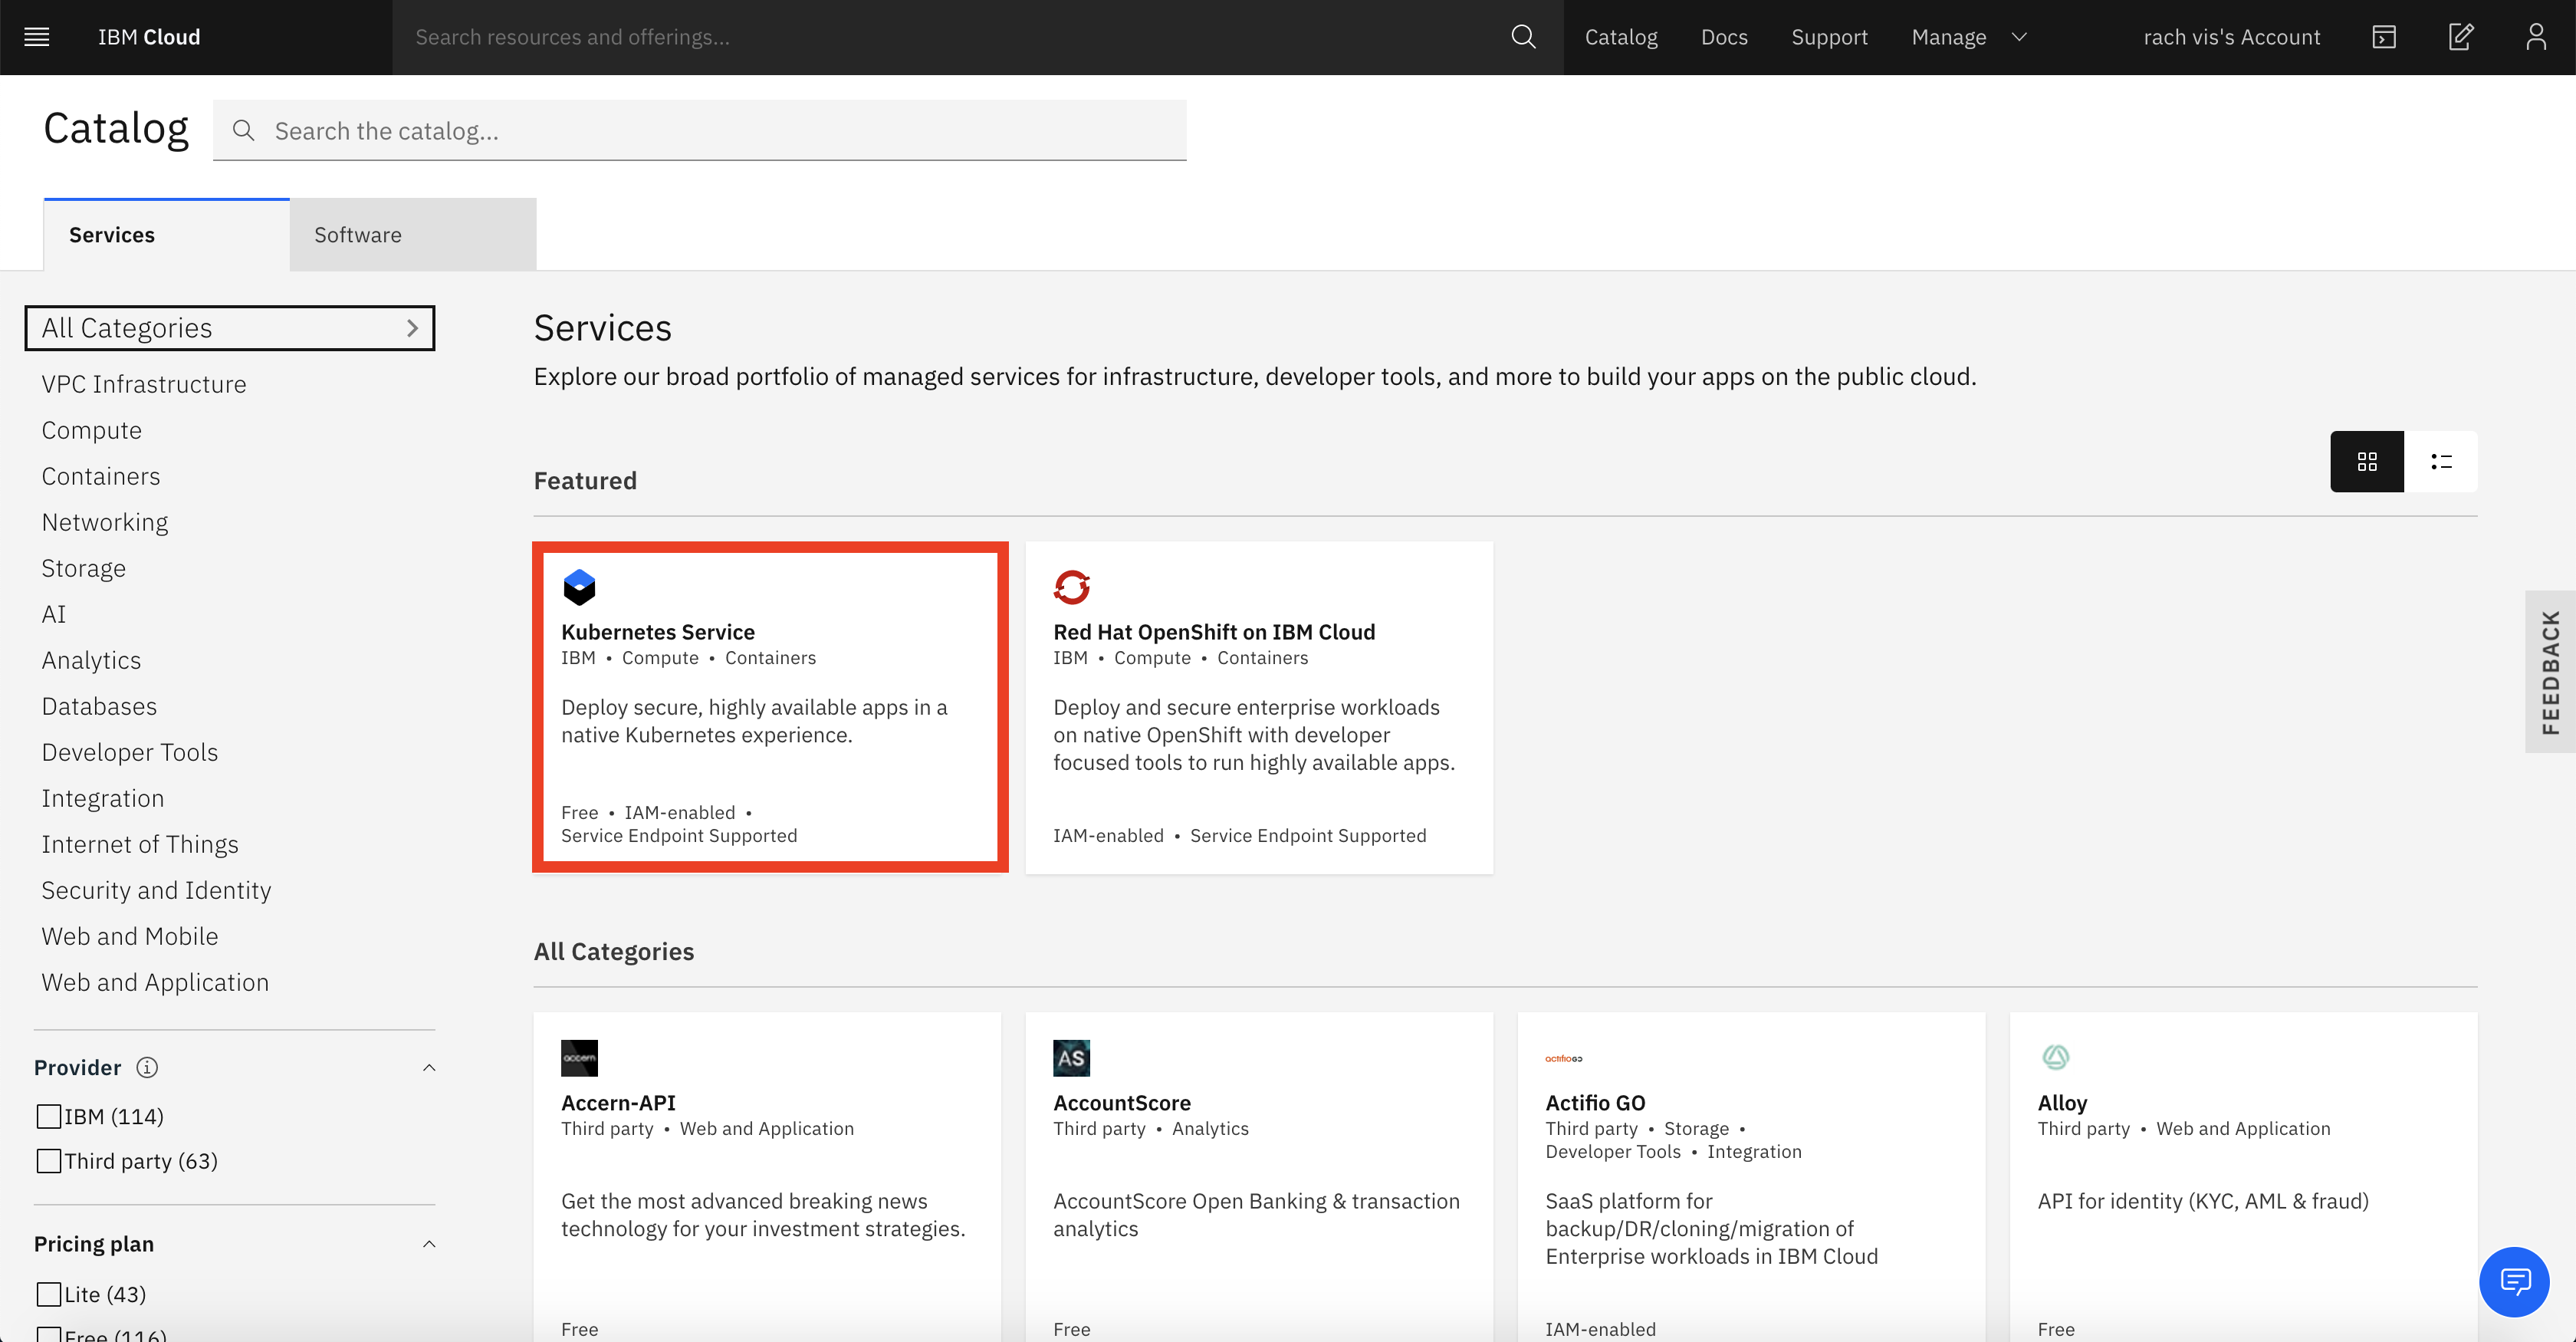Collapse the Pricing plan filter section

click(x=429, y=1244)
